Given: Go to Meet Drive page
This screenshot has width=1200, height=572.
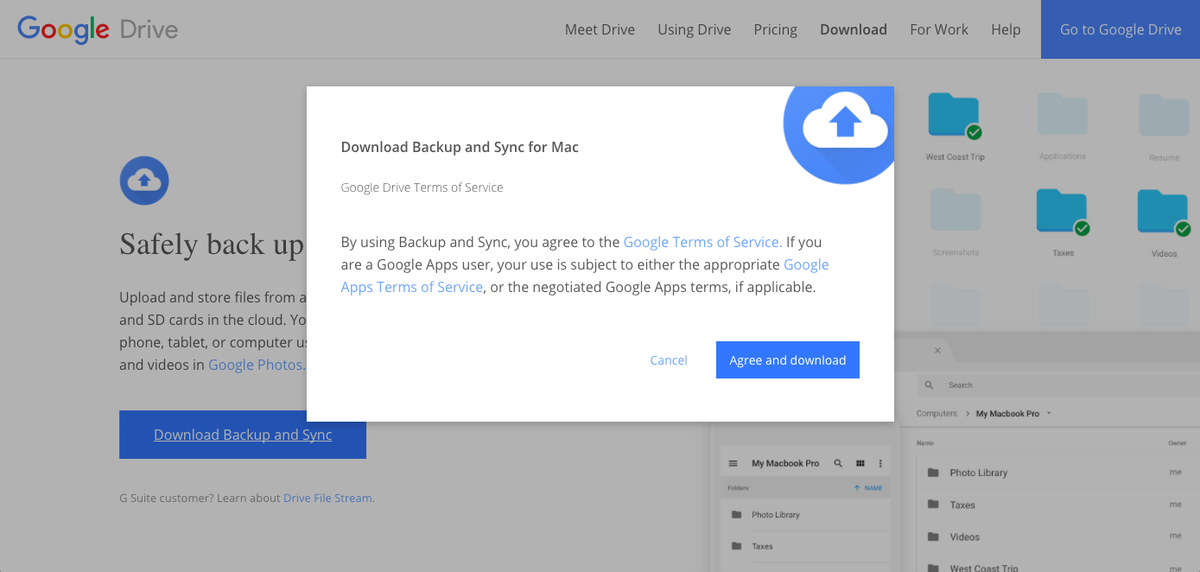Looking at the screenshot, I should (599, 29).
